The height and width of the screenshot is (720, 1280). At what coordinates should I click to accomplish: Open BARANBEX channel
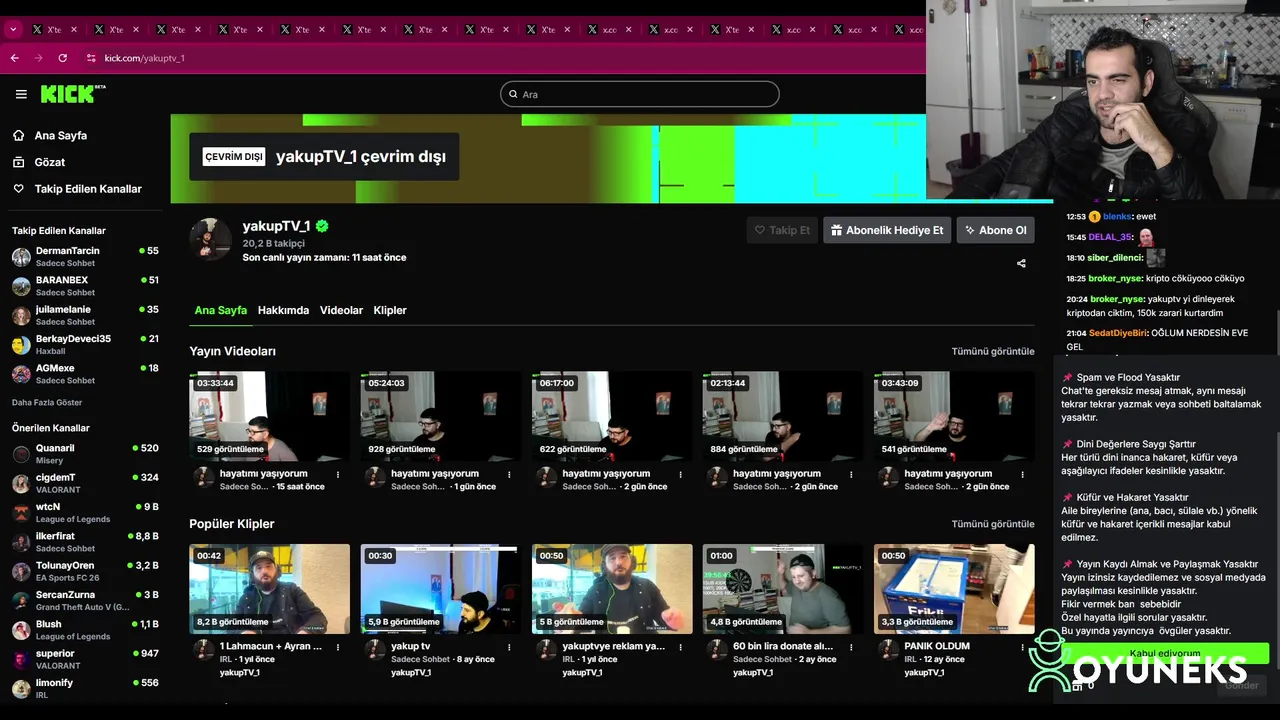point(85,286)
